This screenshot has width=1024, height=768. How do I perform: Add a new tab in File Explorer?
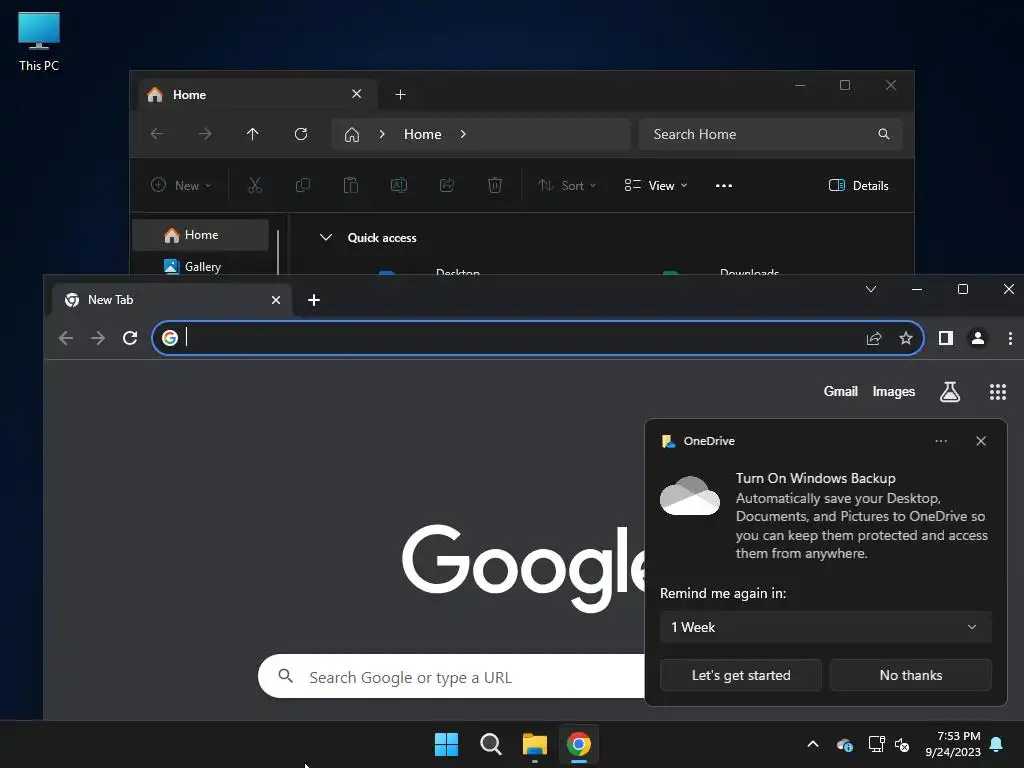[400, 95]
